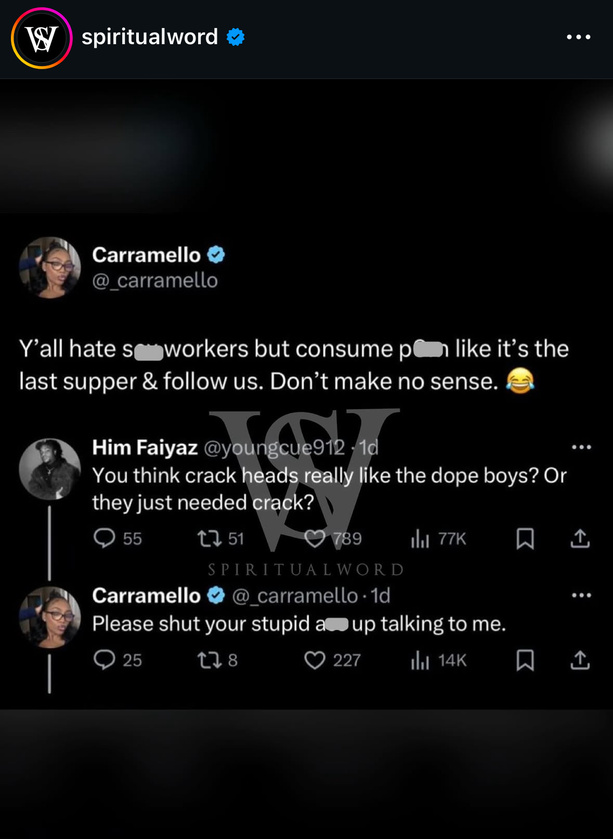Screen dimensions: 613x839
Task: Open the @_carramello handle on the main tweet
Action: pos(155,280)
